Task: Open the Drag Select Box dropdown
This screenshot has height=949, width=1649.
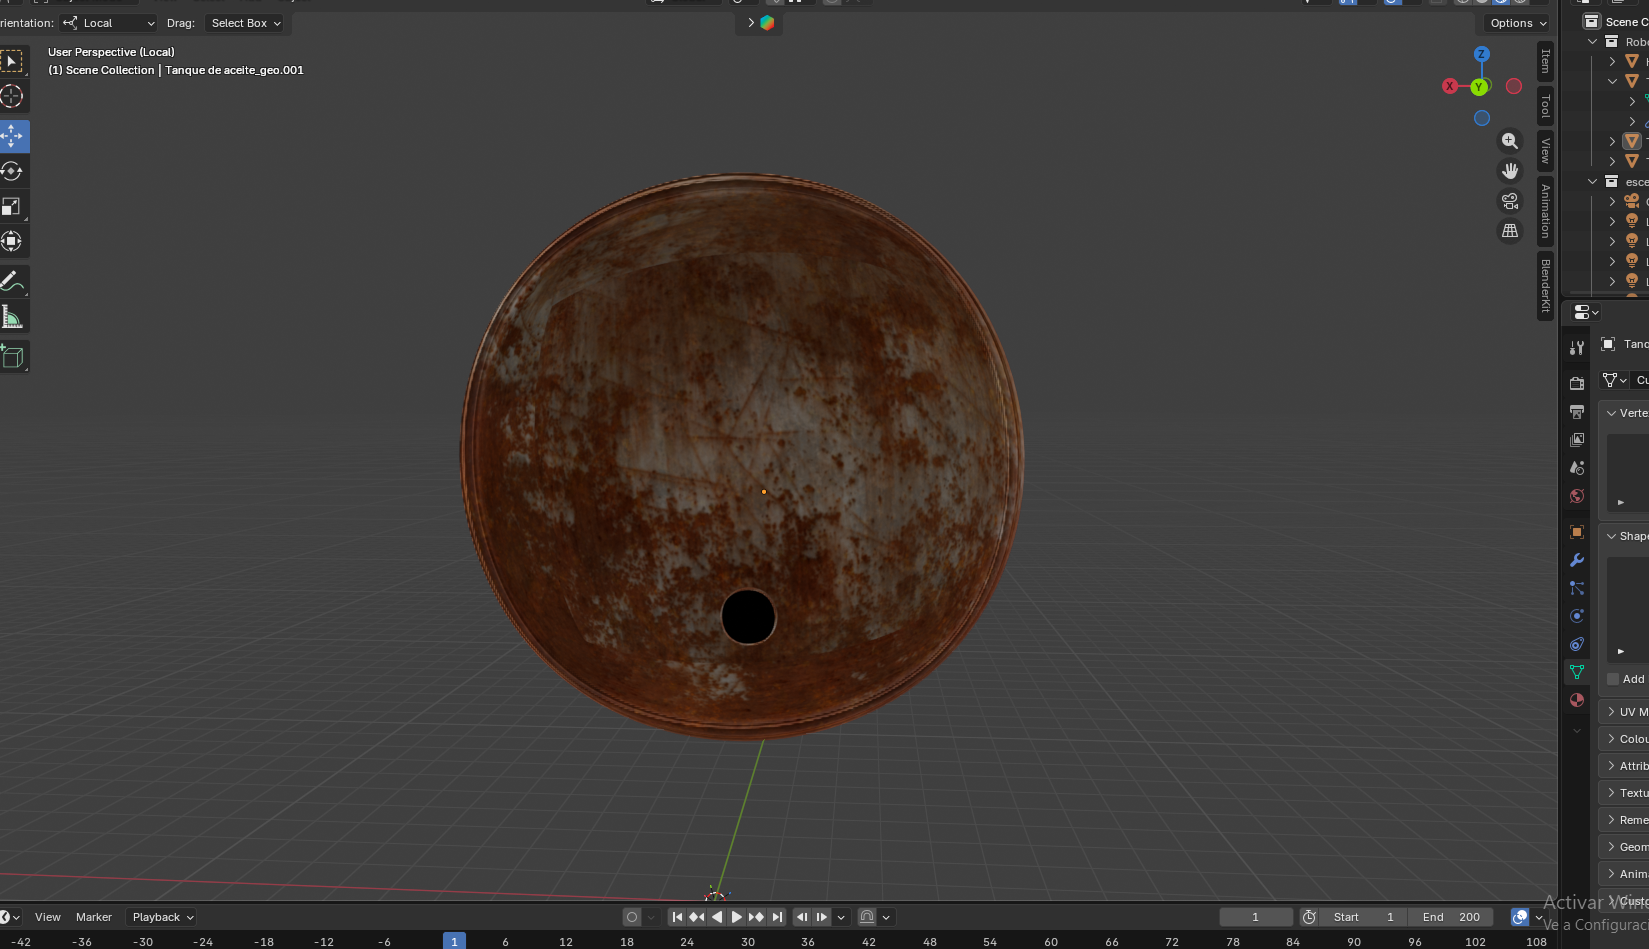Action: (x=246, y=23)
